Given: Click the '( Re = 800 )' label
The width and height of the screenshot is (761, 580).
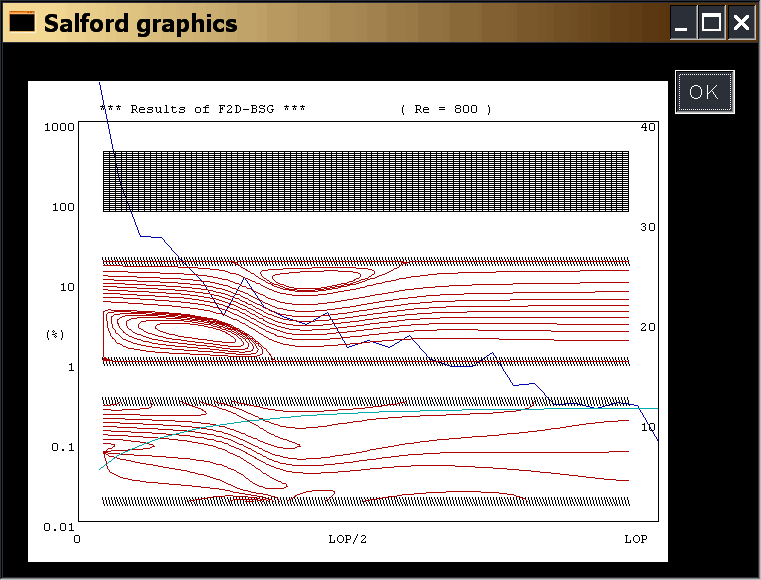Looking at the screenshot, I should [446, 109].
